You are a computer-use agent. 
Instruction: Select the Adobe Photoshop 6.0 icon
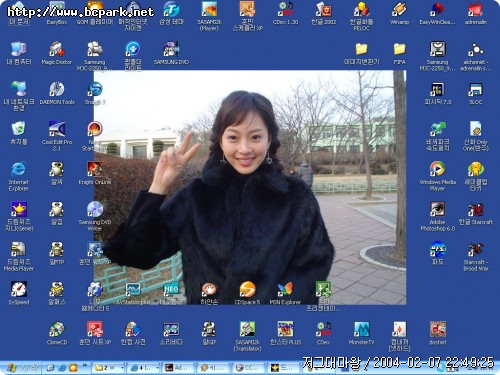click(437, 216)
